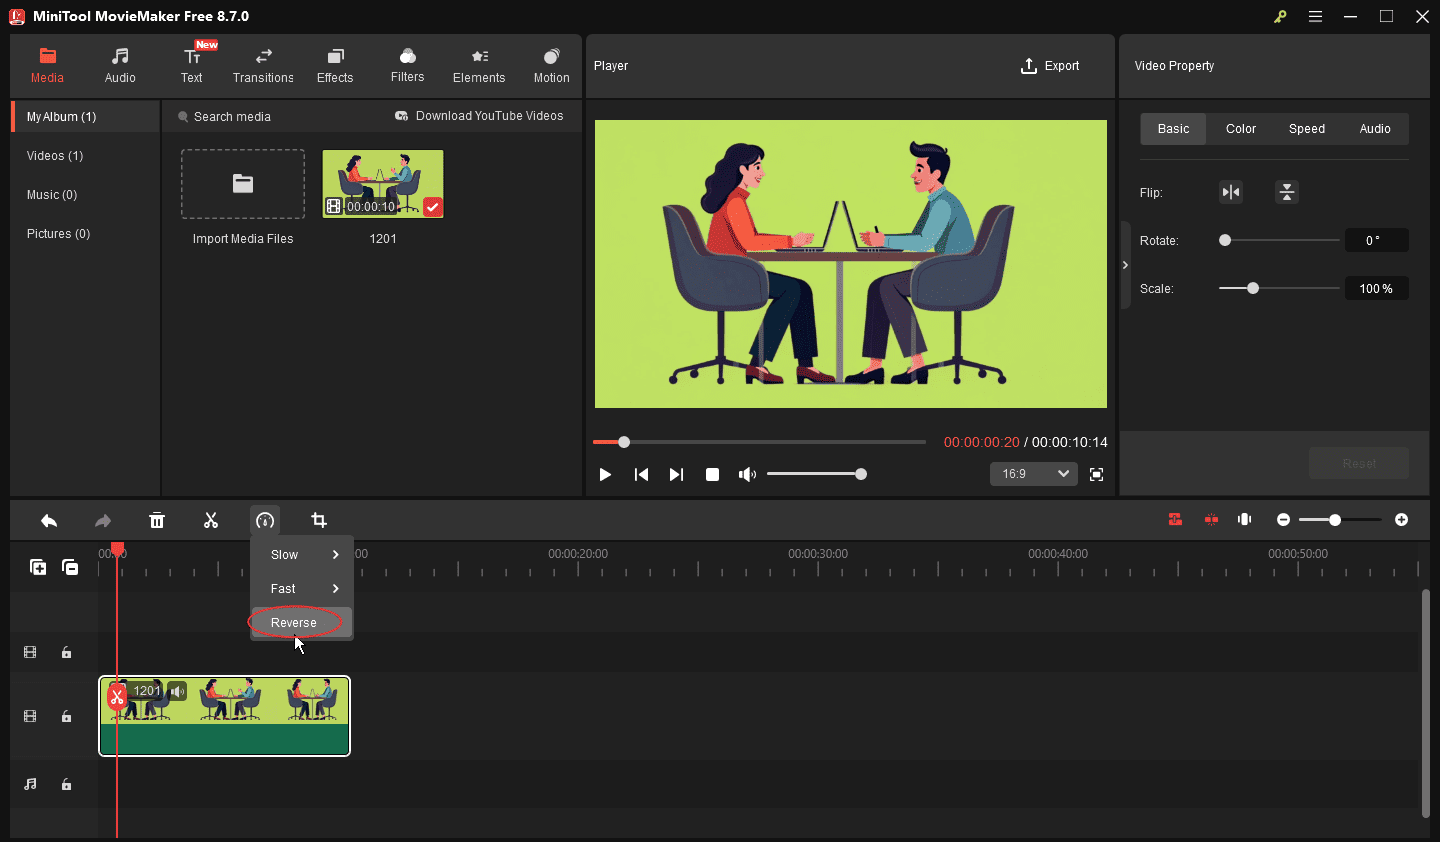1440x842 pixels.
Task: Choose Reverse from the speed menu
Action: point(302,623)
